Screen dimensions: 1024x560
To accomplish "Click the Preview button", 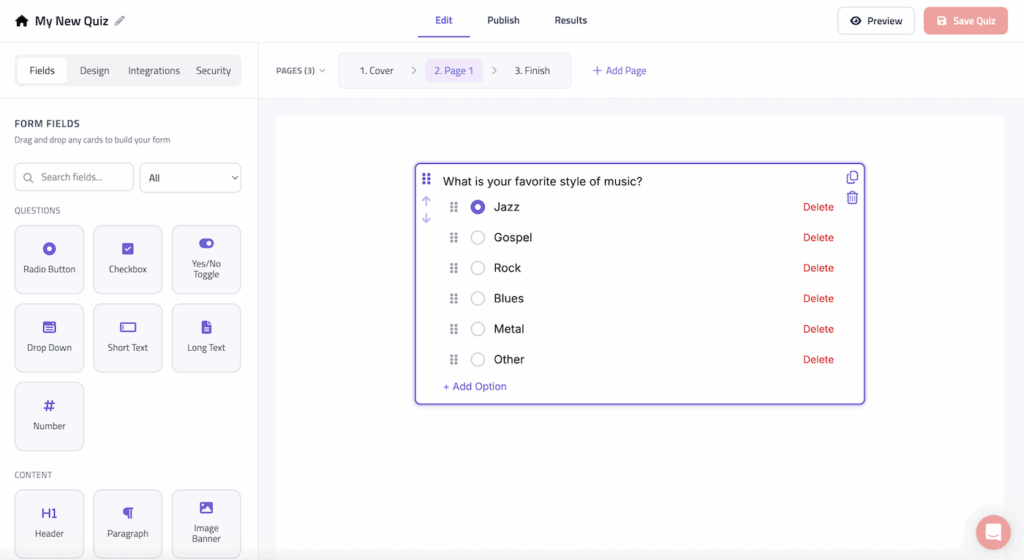I will [x=876, y=21].
